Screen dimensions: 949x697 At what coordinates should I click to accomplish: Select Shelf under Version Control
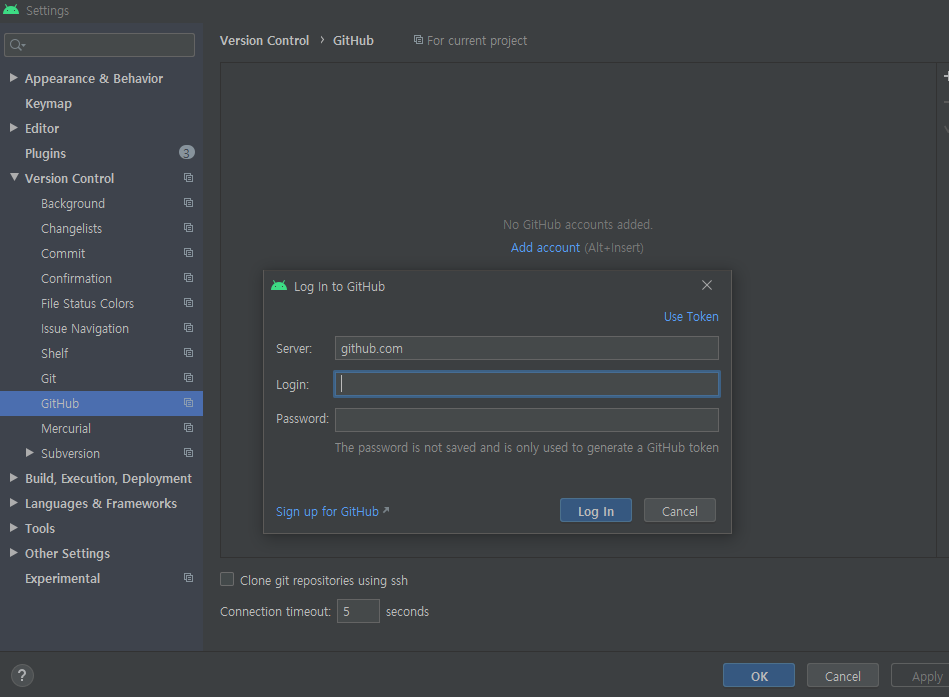(x=54, y=353)
